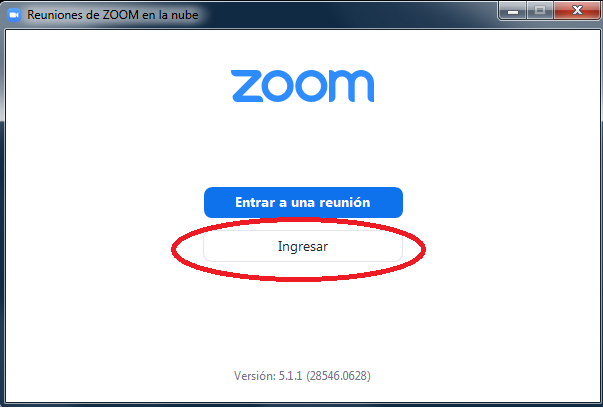Join a meeting via Entrar a una reunión
603x408 pixels.
pyautogui.click(x=303, y=203)
